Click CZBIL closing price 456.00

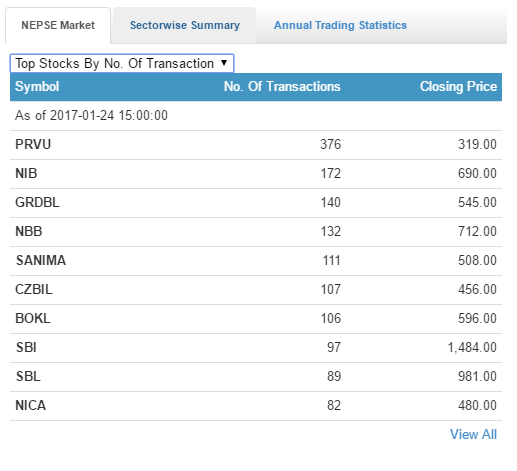point(477,290)
